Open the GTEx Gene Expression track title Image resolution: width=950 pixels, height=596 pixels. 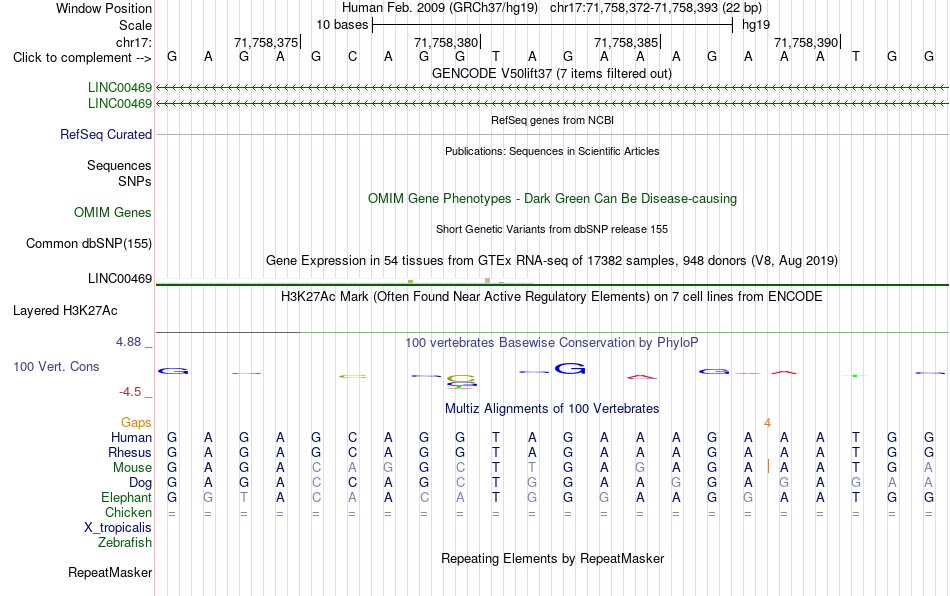(x=552, y=260)
